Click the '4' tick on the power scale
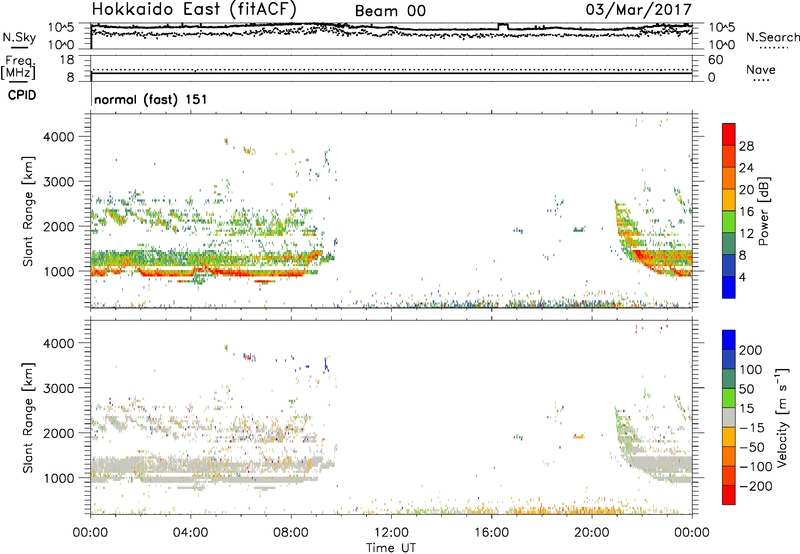 (742, 277)
